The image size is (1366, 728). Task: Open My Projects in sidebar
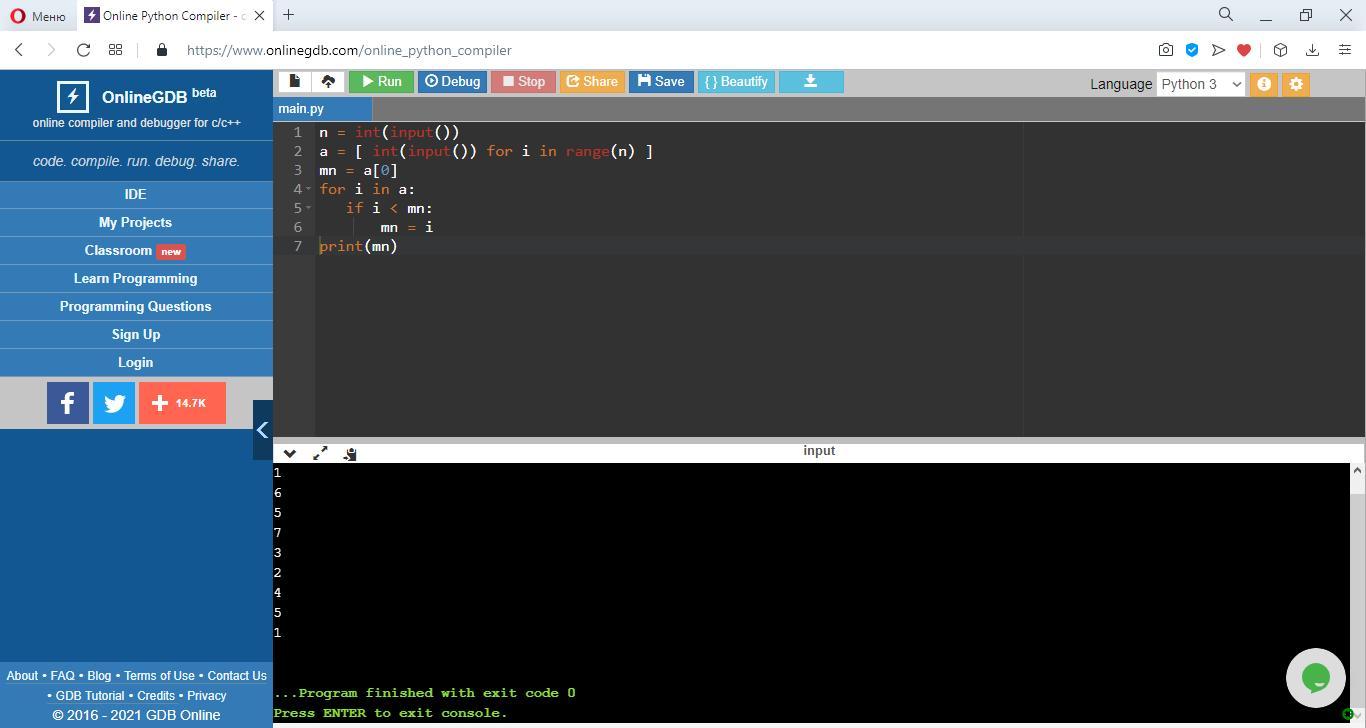(x=136, y=222)
